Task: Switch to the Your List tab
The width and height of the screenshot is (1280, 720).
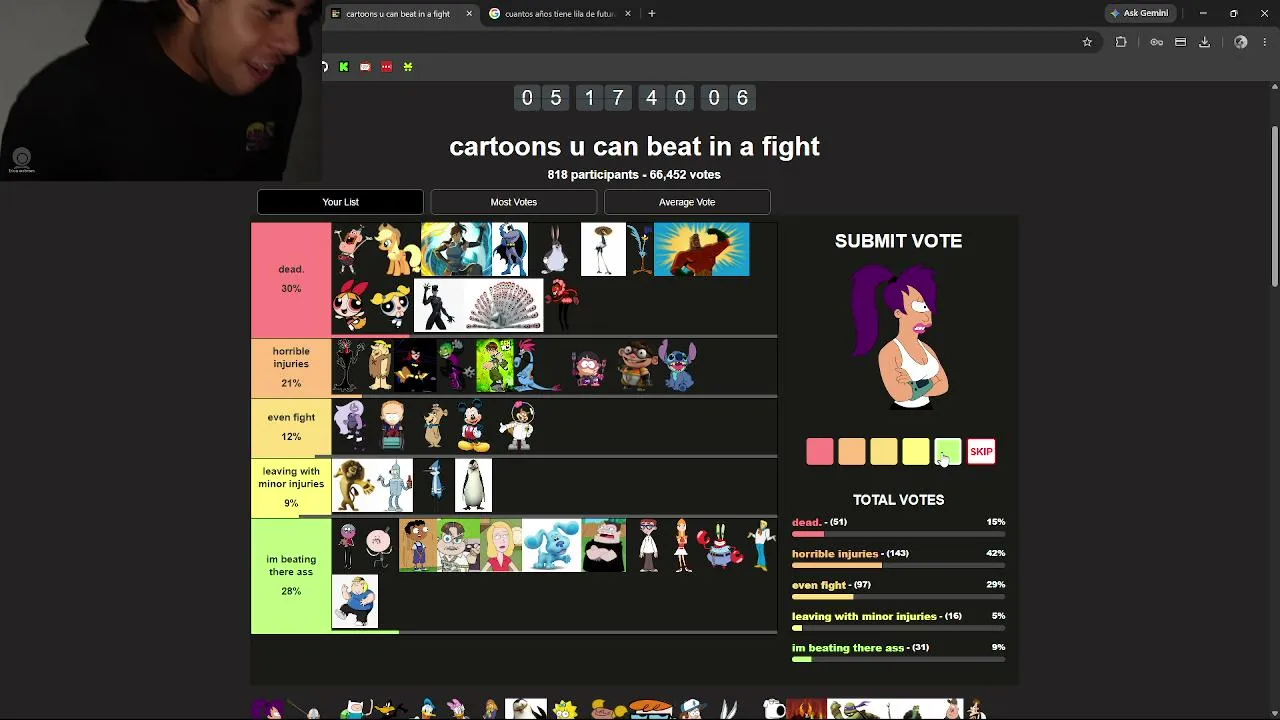Action: [340, 202]
